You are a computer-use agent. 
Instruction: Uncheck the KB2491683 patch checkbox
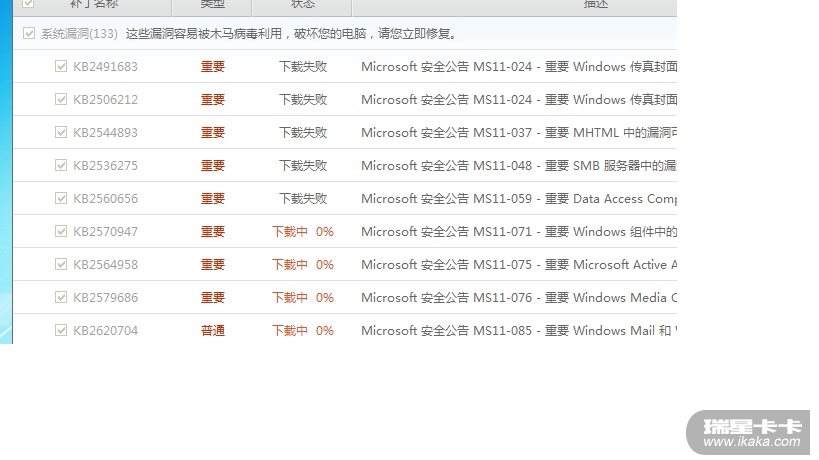(x=61, y=66)
